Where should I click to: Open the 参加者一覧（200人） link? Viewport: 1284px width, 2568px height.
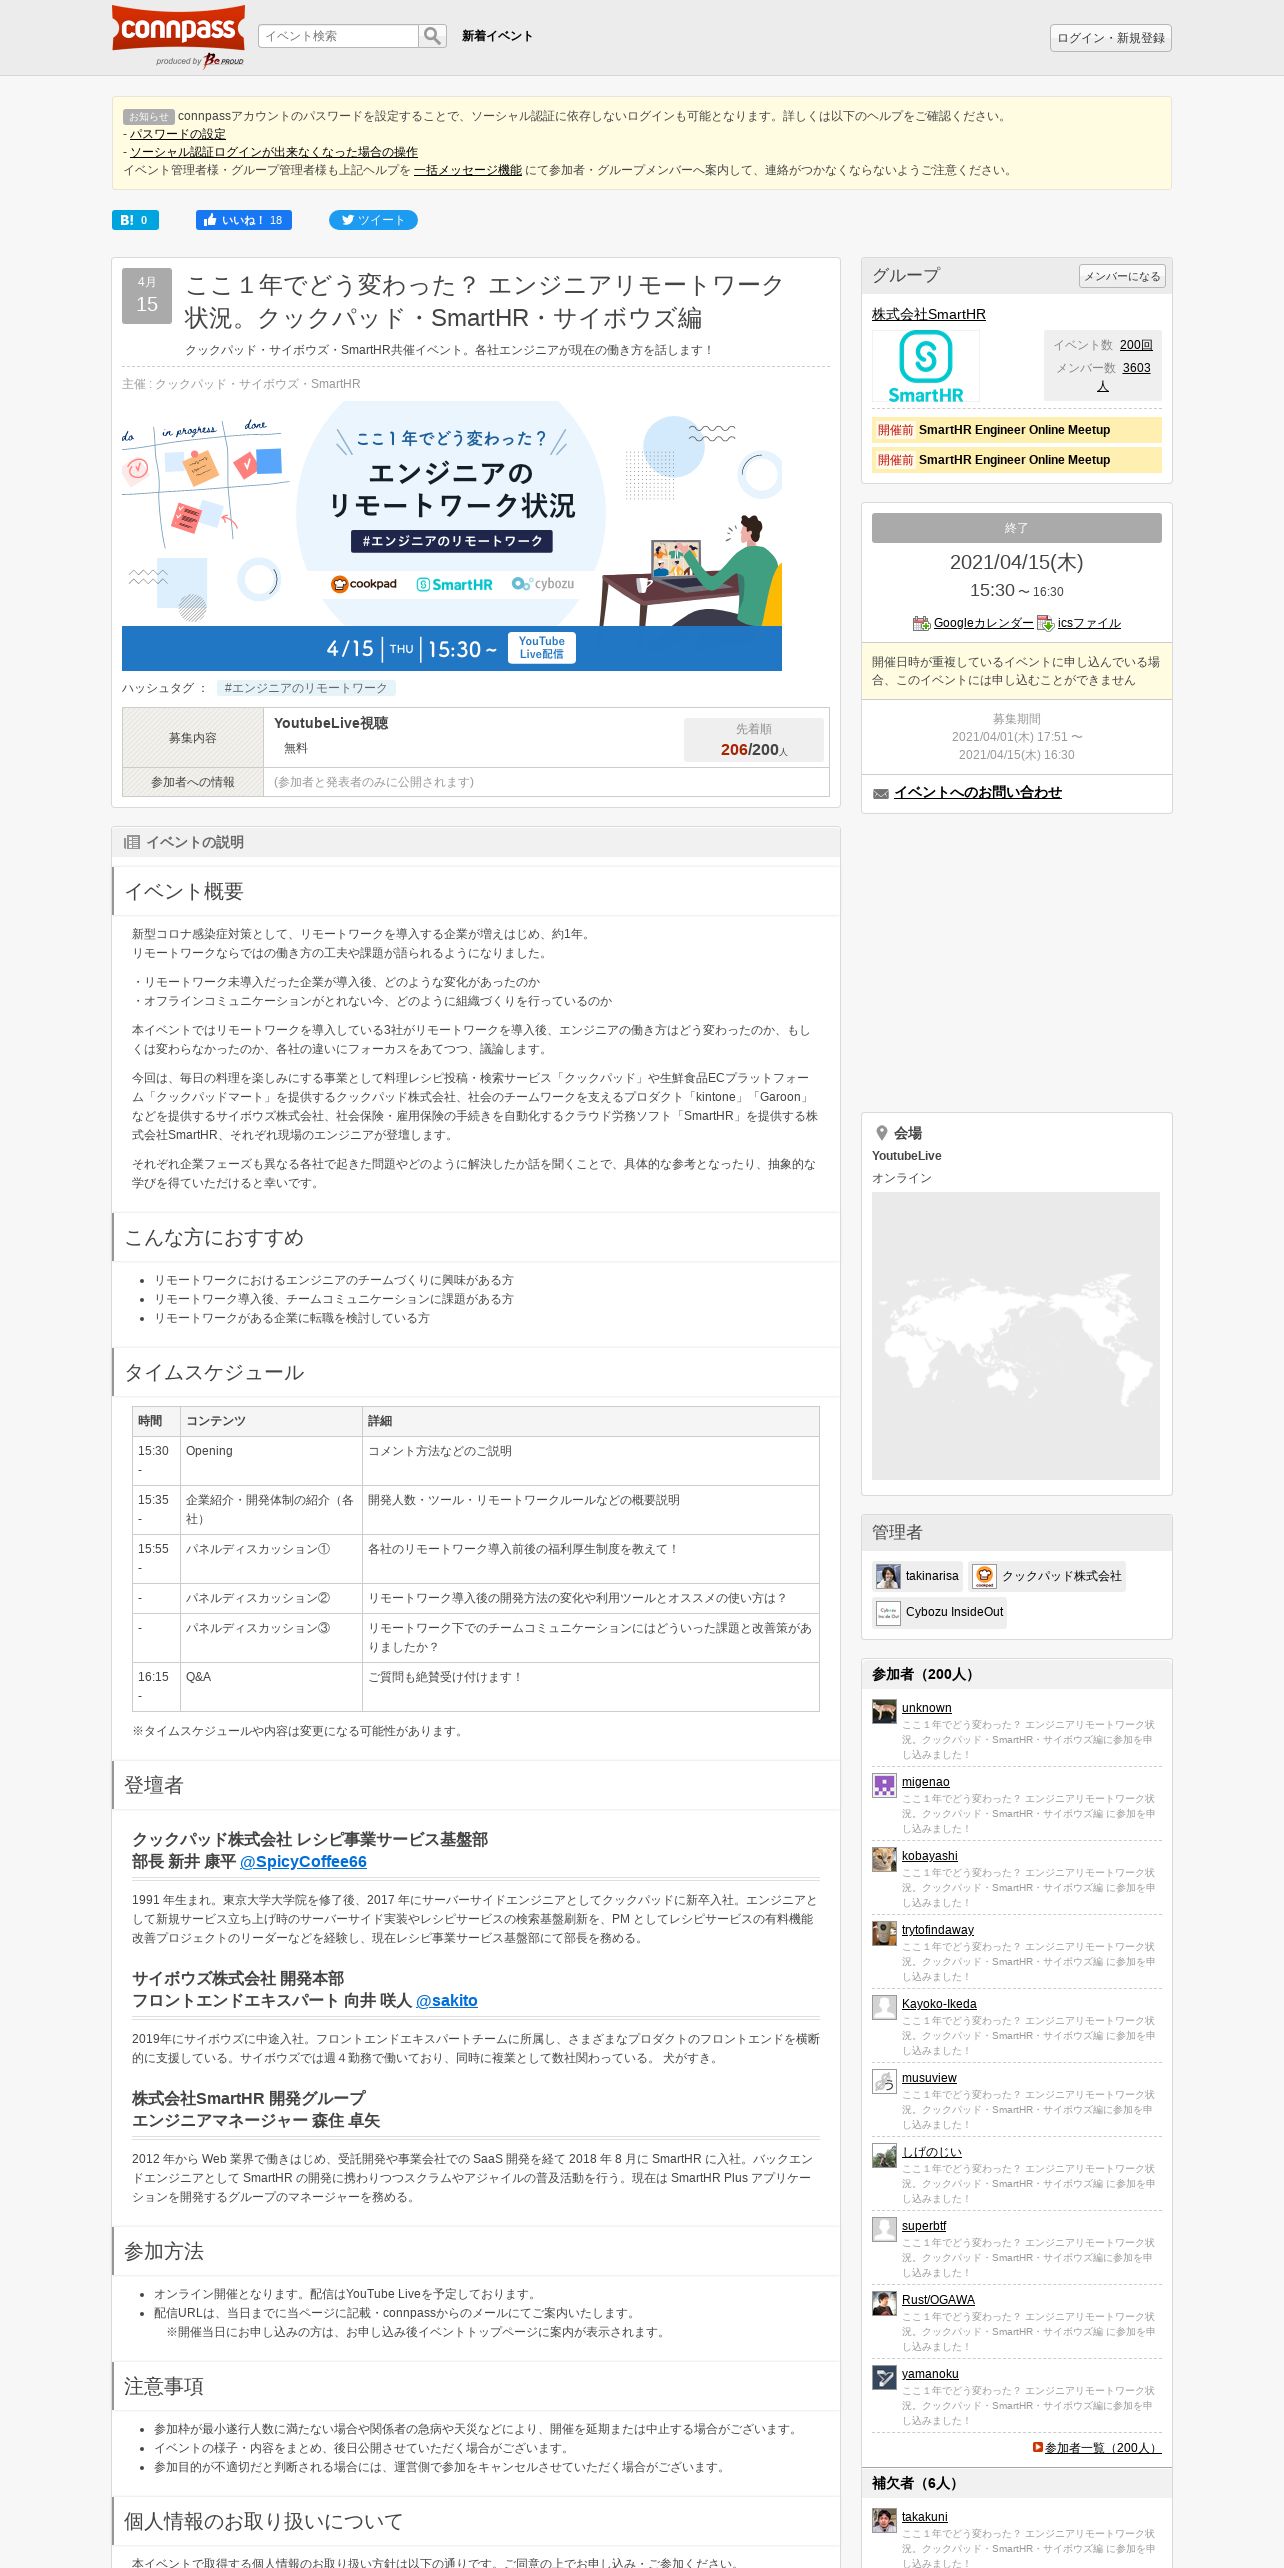coord(1103,2447)
